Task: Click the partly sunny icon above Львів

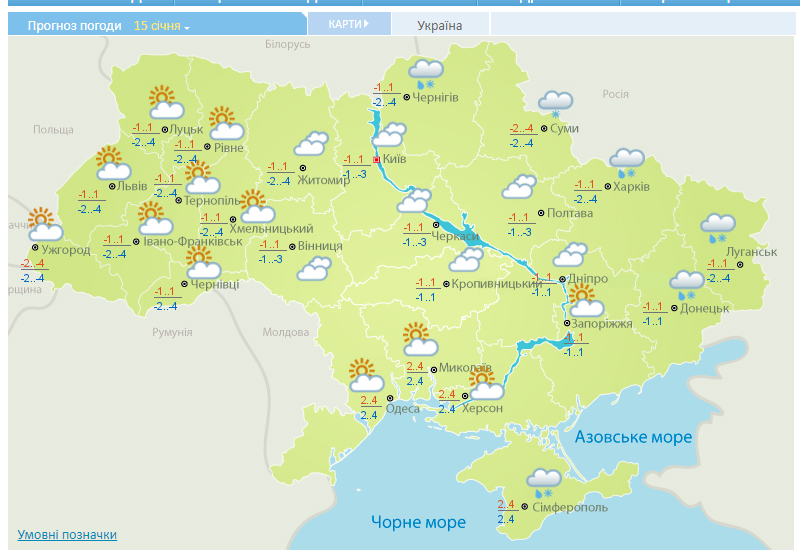Action: pyautogui.click(x=113, y=163)
